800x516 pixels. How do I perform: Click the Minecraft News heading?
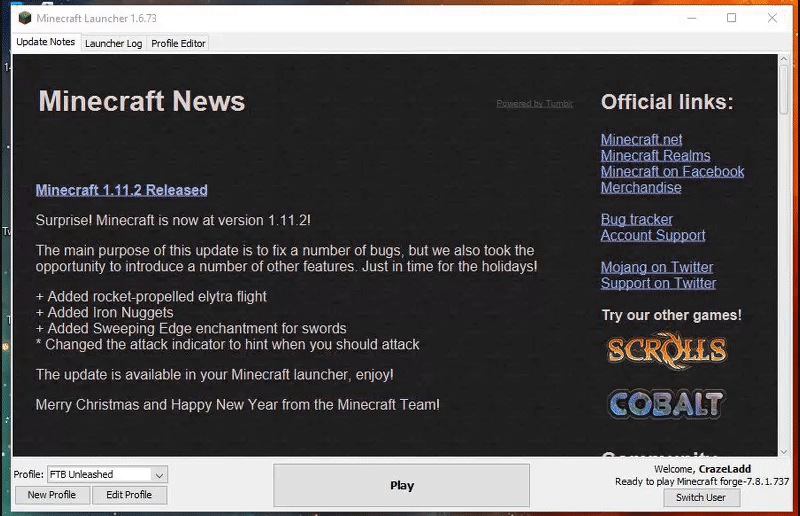click(x=142, y=101)
